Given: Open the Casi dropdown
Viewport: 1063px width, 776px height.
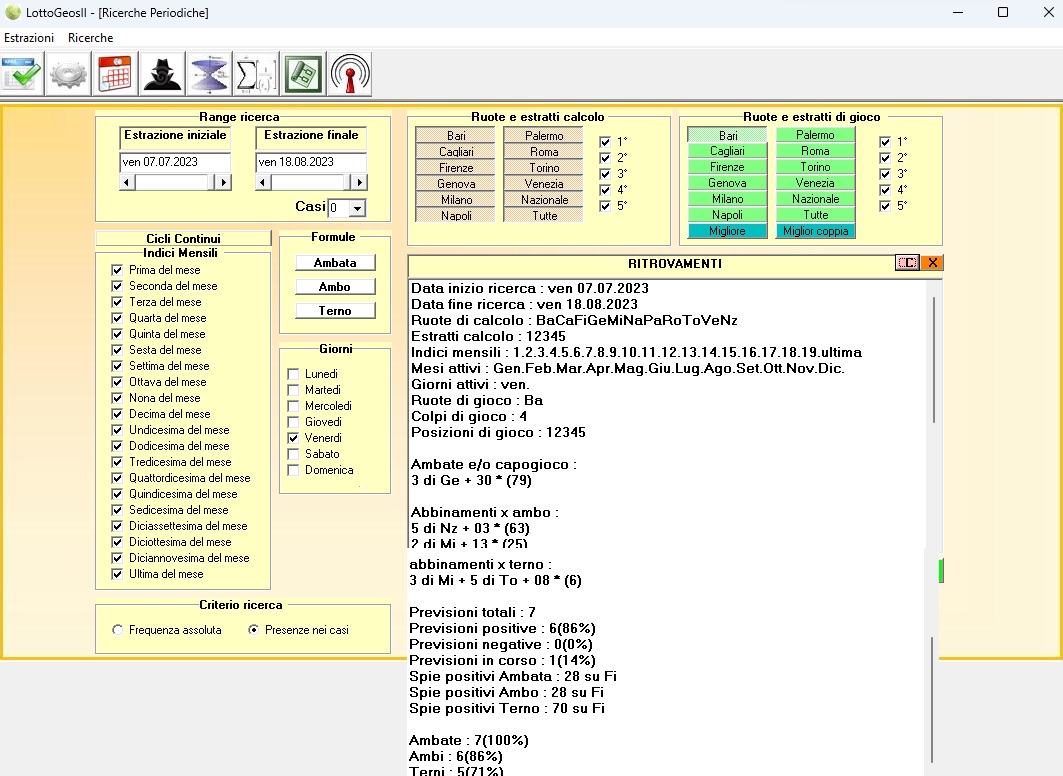Looking at the screenshot, I should coord(357,208).
